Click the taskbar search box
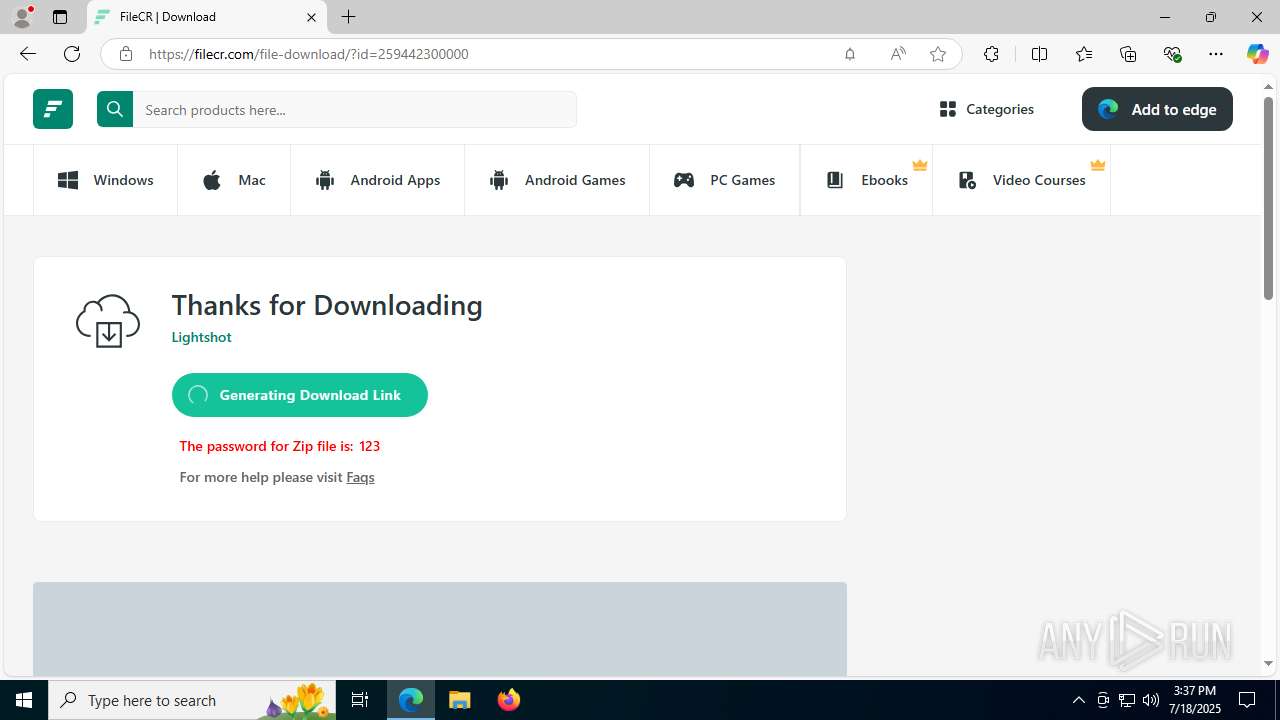This screenshot has width=1280, height=720. (194, 700)
